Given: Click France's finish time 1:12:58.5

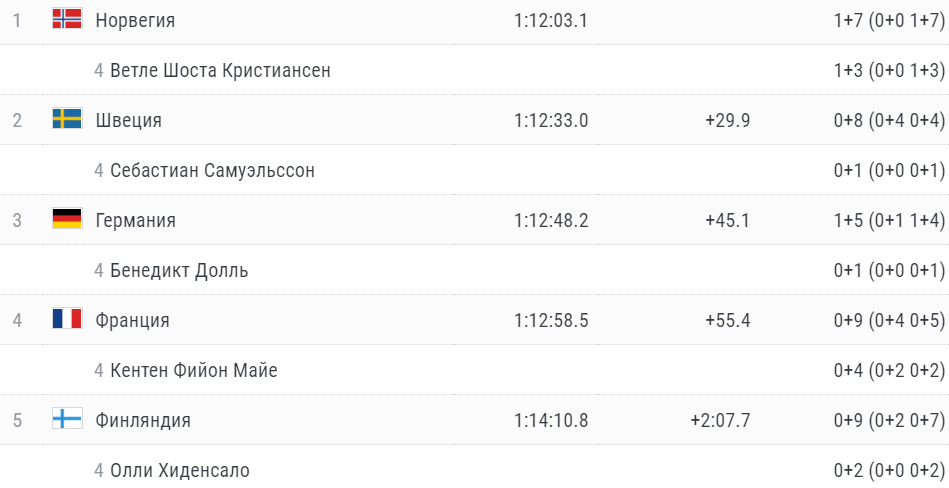Looking at the screenshot, I should (x=551, y=320).
